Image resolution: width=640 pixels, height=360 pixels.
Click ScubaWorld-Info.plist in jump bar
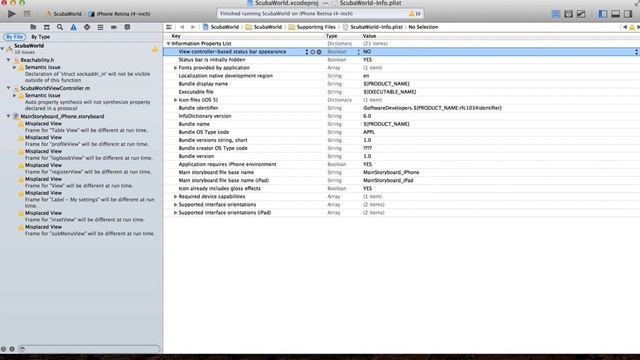pyautogui.click(x=373, y=27)
